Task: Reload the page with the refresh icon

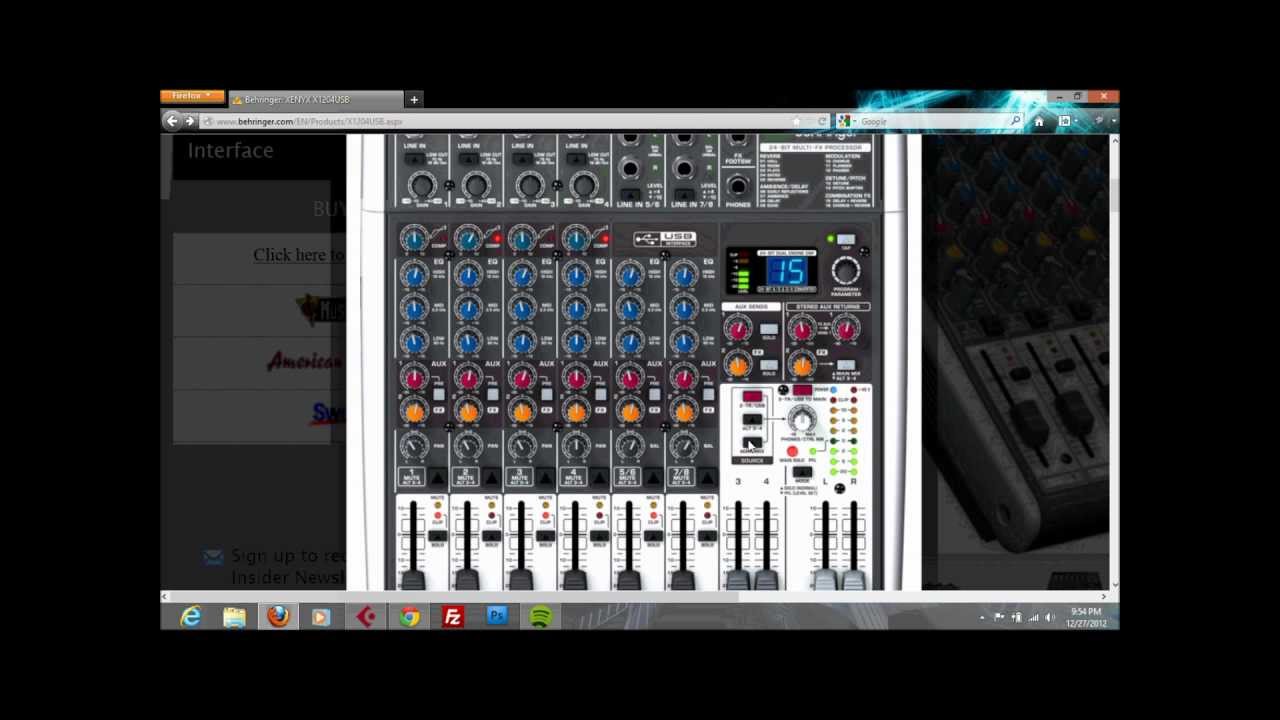Action: 822,121
